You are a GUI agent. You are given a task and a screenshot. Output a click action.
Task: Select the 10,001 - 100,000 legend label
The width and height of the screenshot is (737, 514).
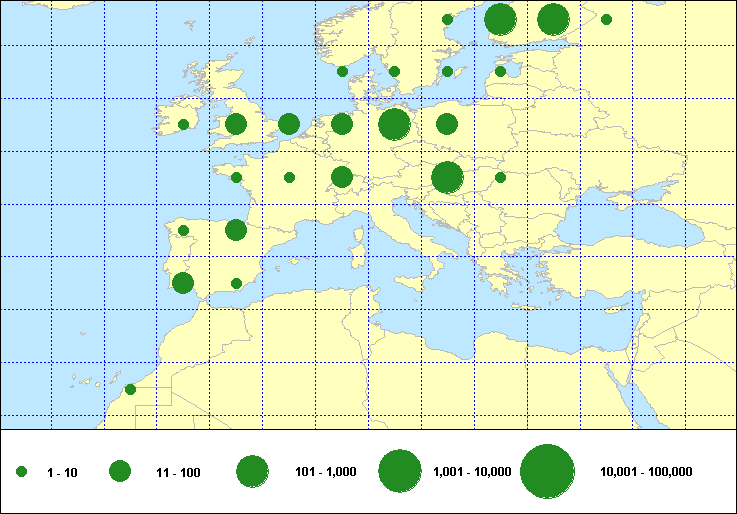pos(646,472)
